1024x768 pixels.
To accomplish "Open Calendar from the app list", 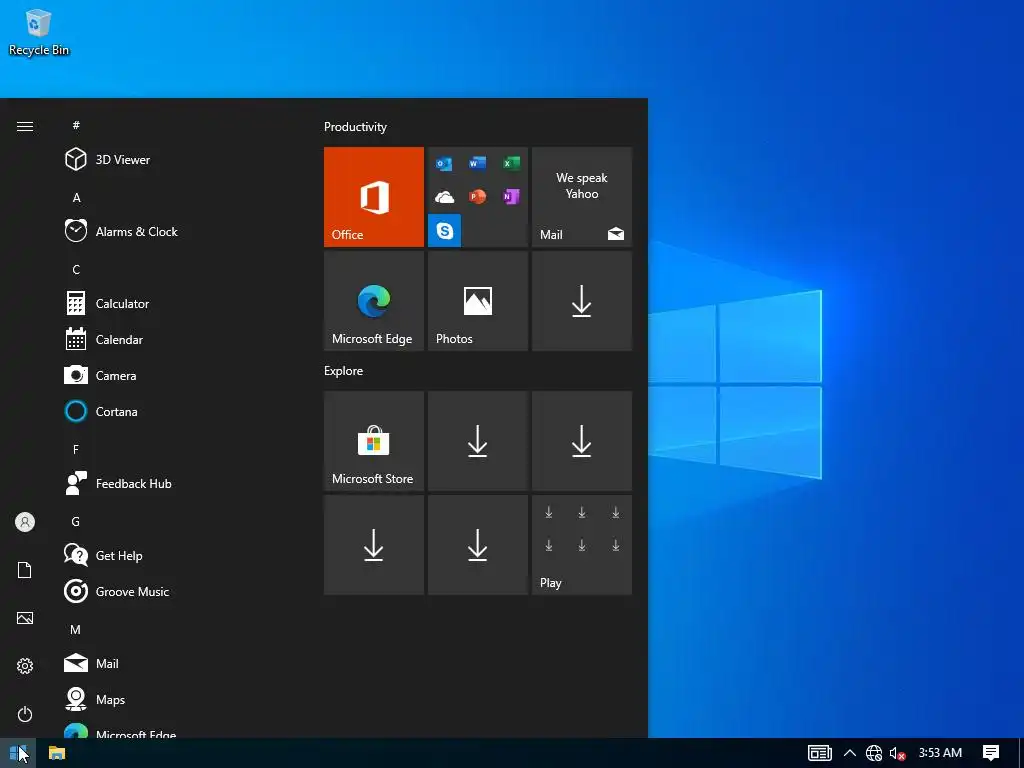I will [176, 339].
